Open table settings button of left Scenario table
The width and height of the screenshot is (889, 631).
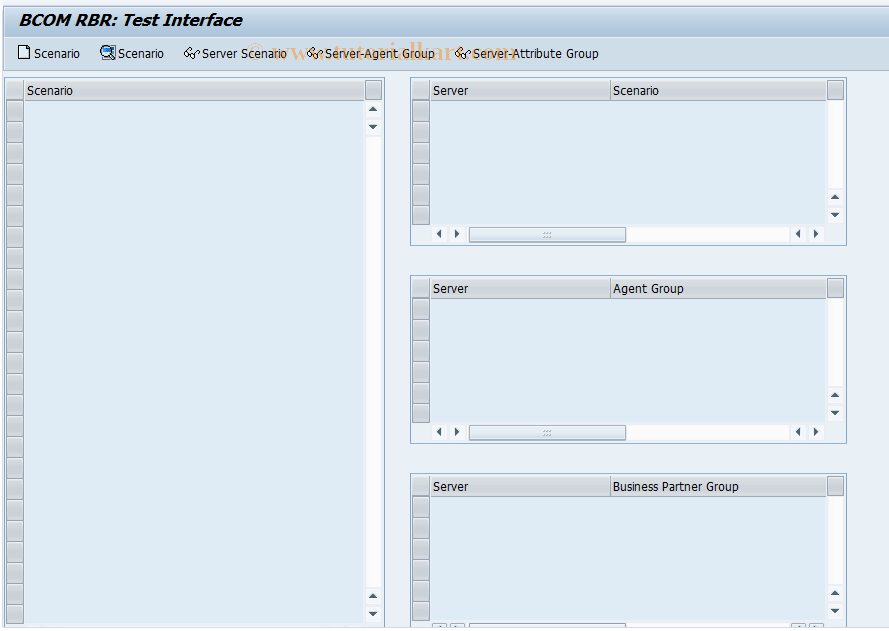(374, 90)
